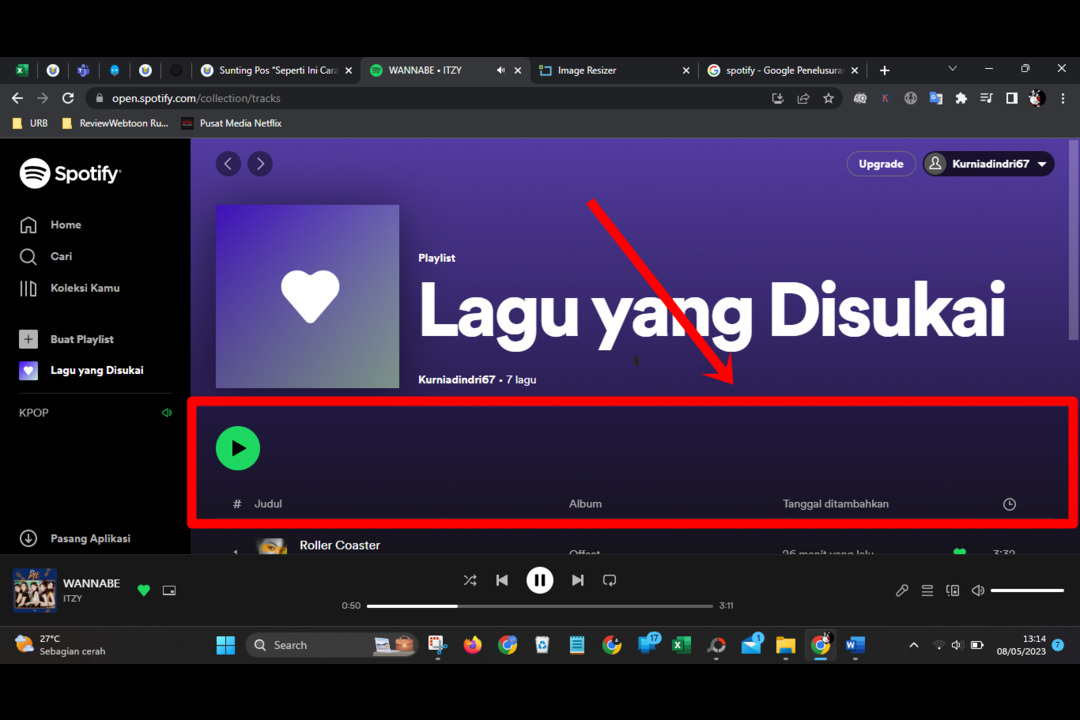Open the Kurniadindri67 account dropdown
Image resolution: width=1080 pixels, height=720 pixels.
[x=988, y=164]
